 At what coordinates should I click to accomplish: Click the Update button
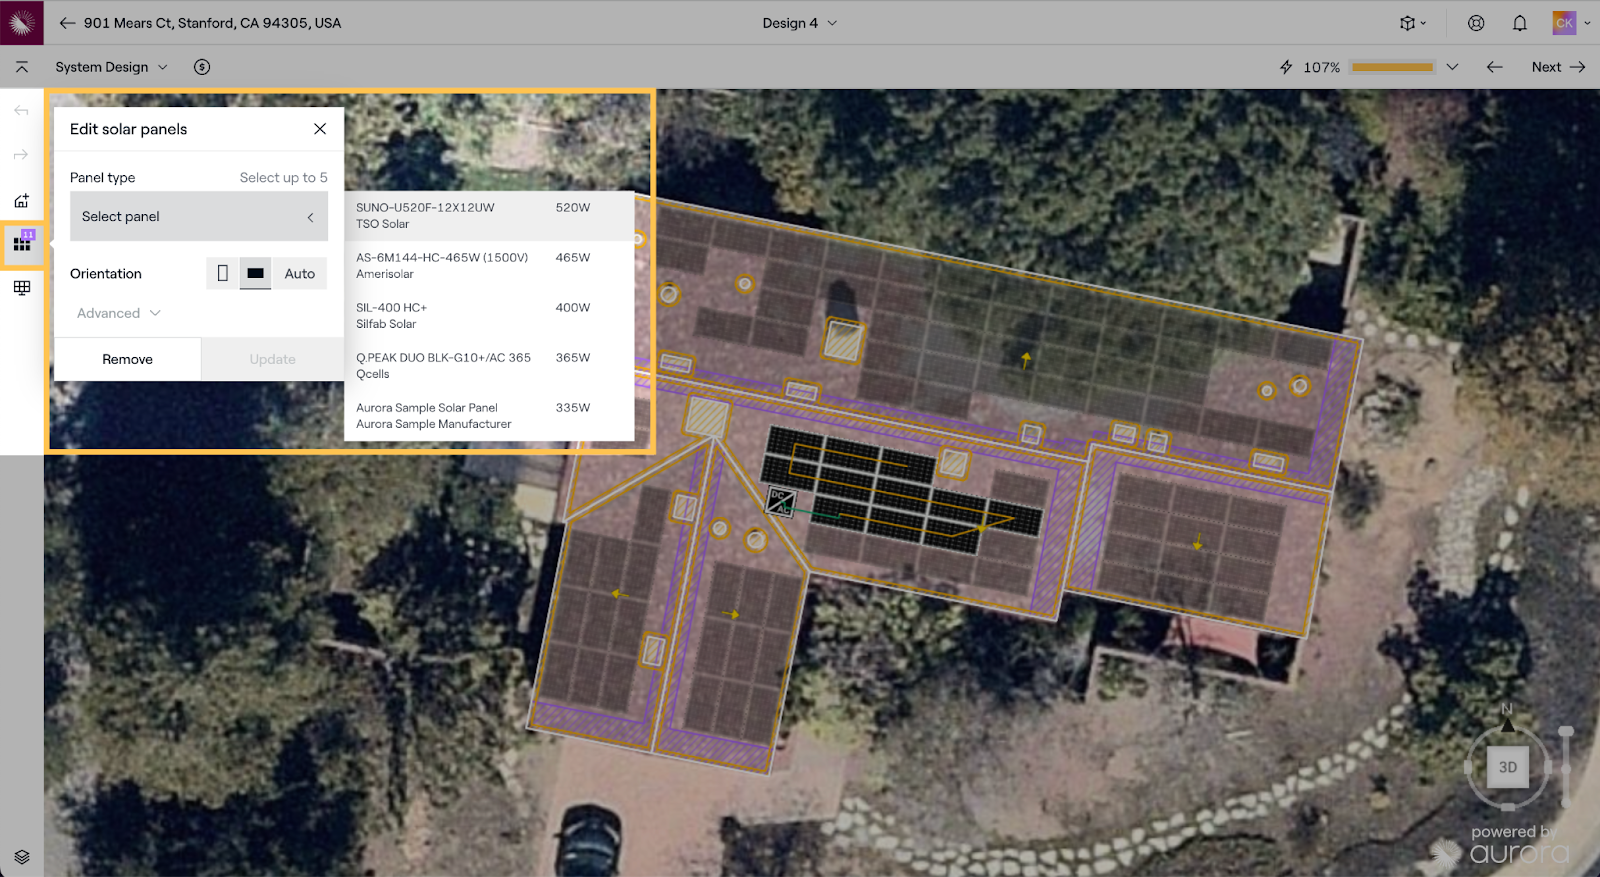click(x=272, y=359)
